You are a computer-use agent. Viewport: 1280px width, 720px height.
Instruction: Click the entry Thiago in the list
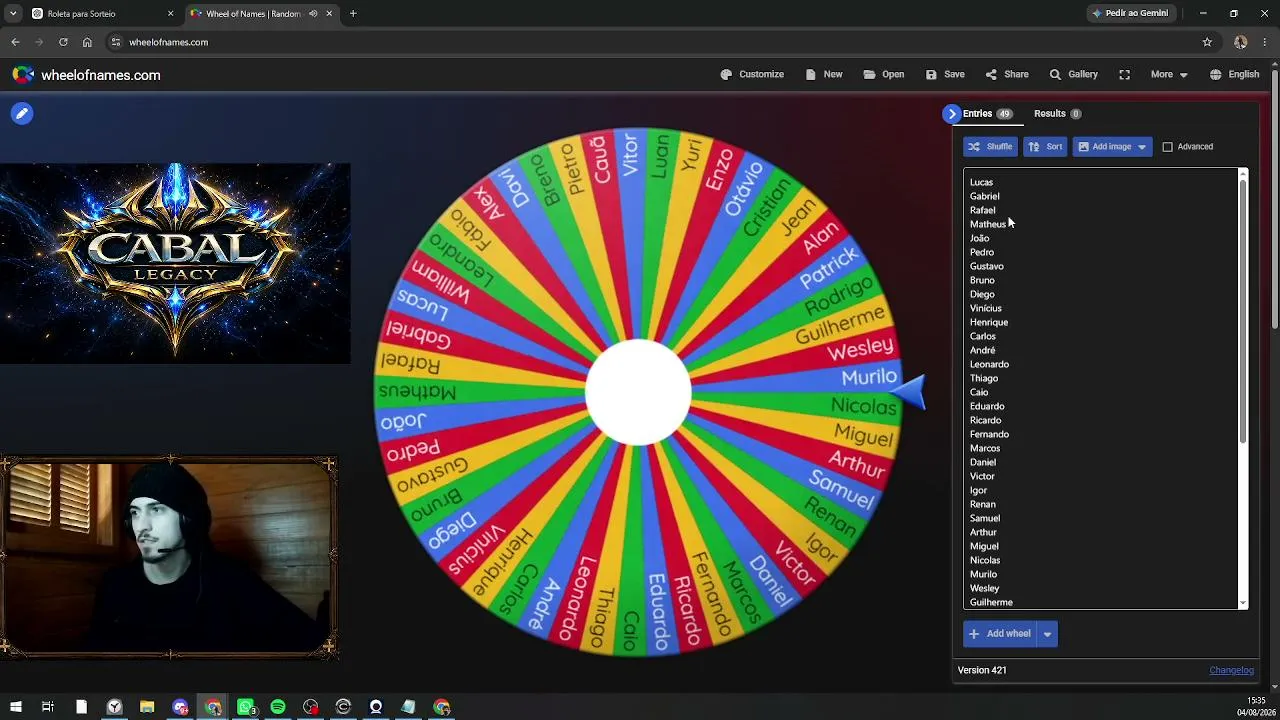(983, 379)
